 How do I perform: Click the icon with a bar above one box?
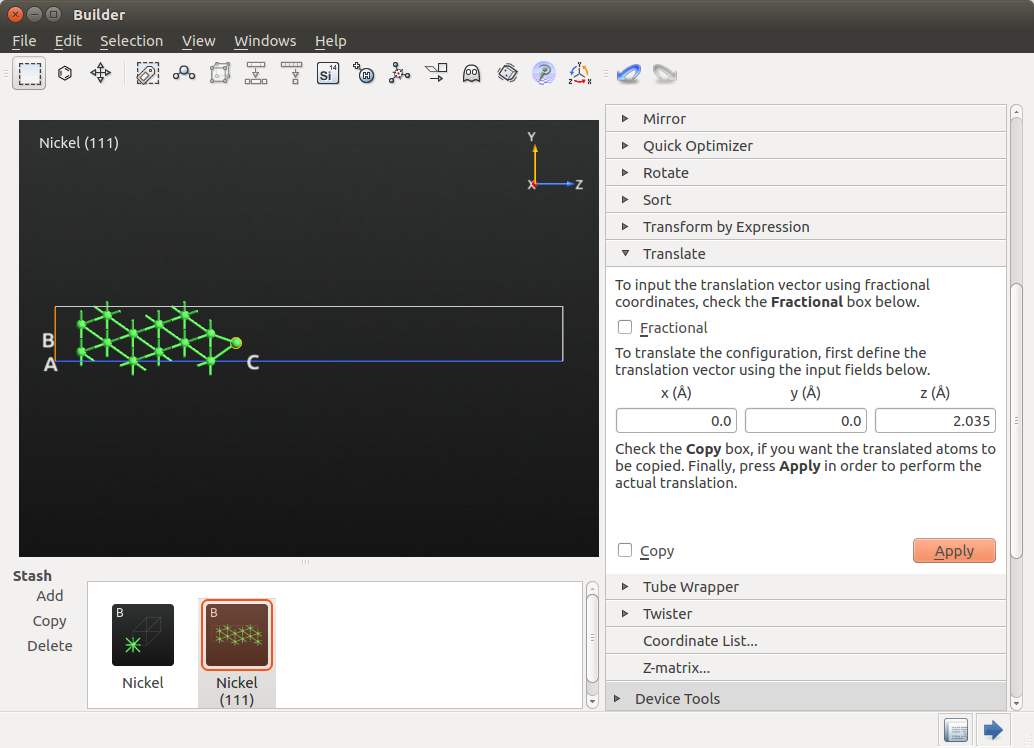pos(291,73)
